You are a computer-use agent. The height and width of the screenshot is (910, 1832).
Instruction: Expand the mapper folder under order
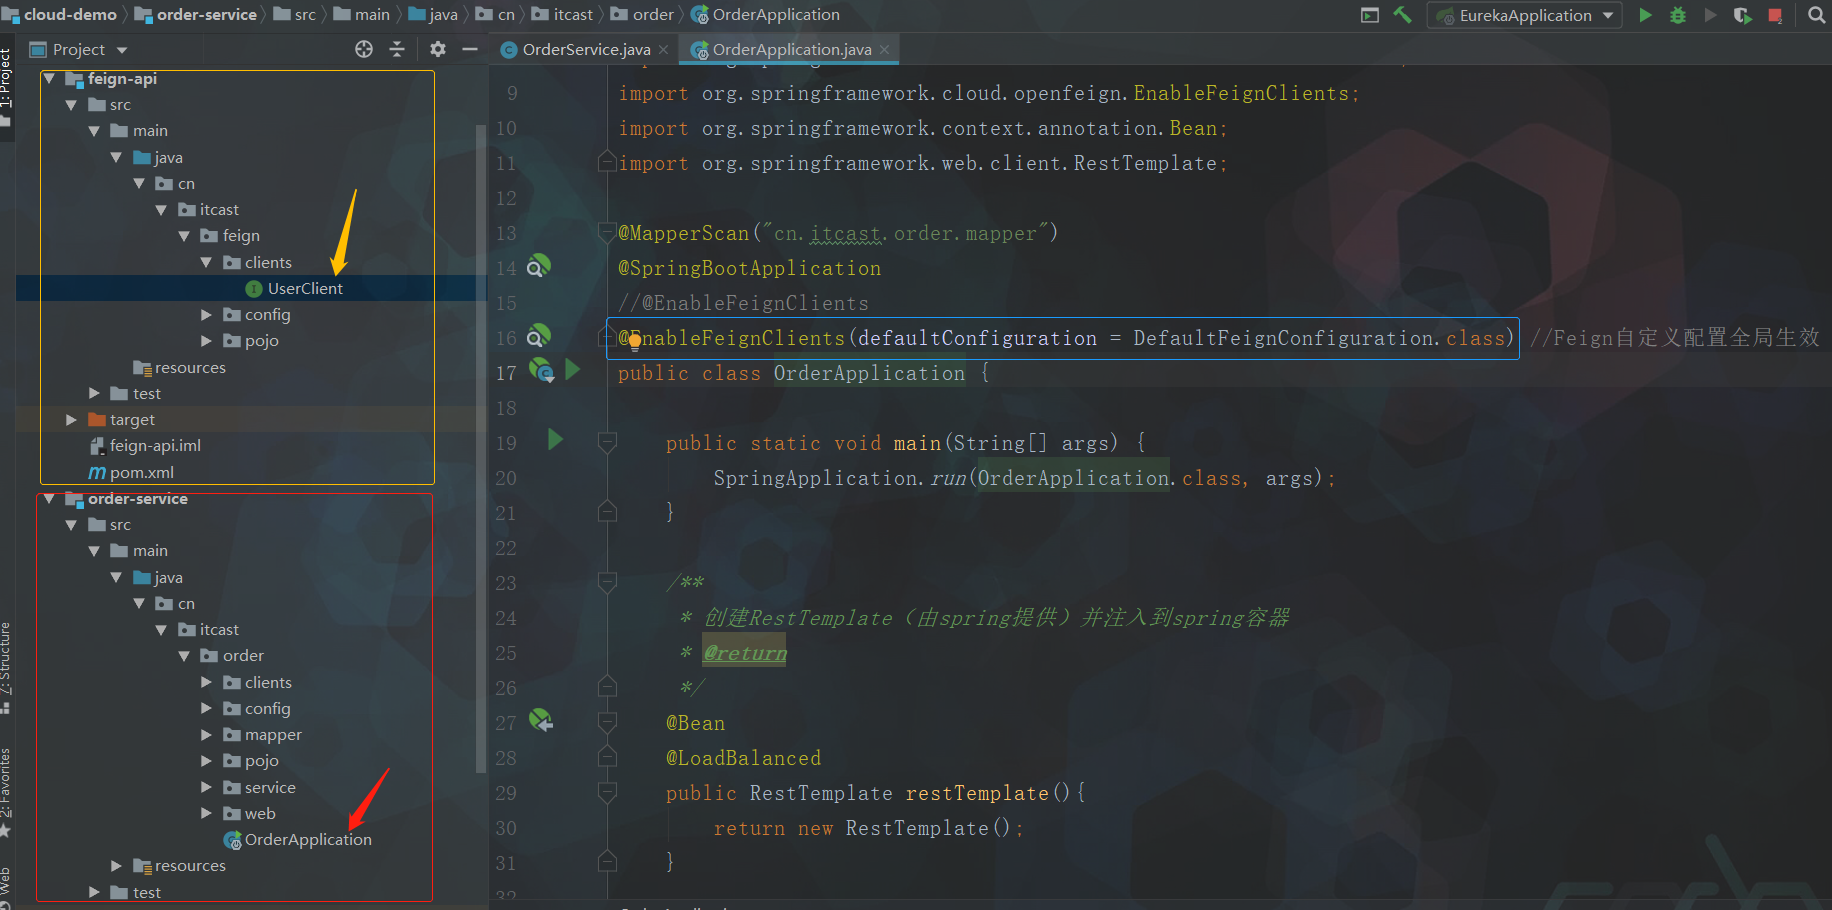pyautogui.click(x=206, y=735)
